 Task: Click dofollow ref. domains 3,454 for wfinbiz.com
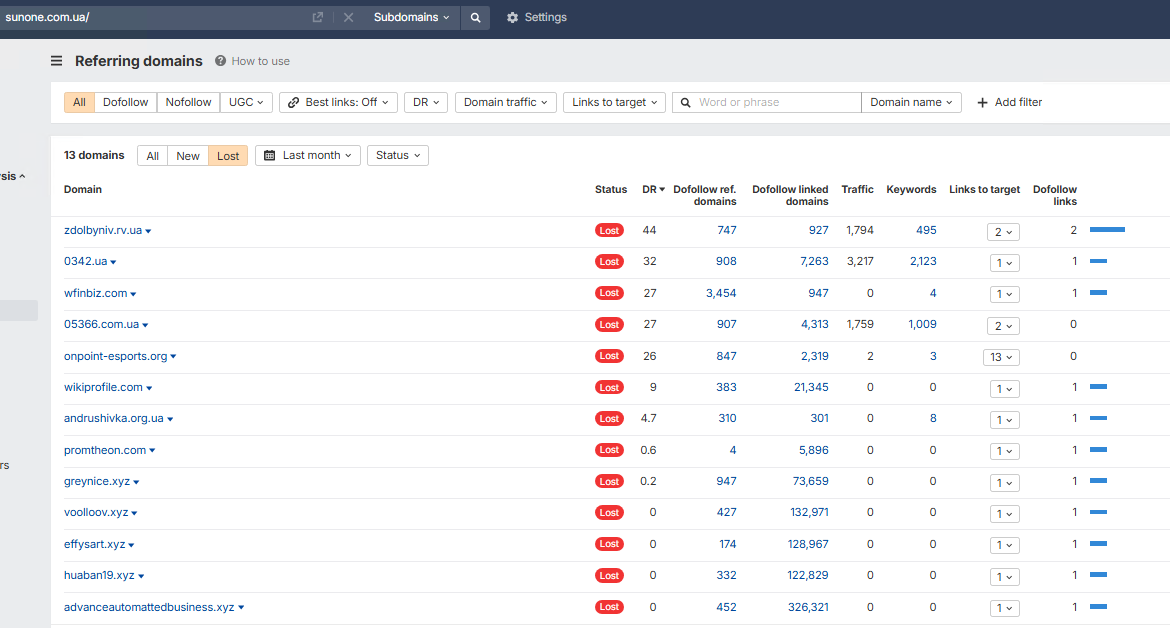coord(721,293)
